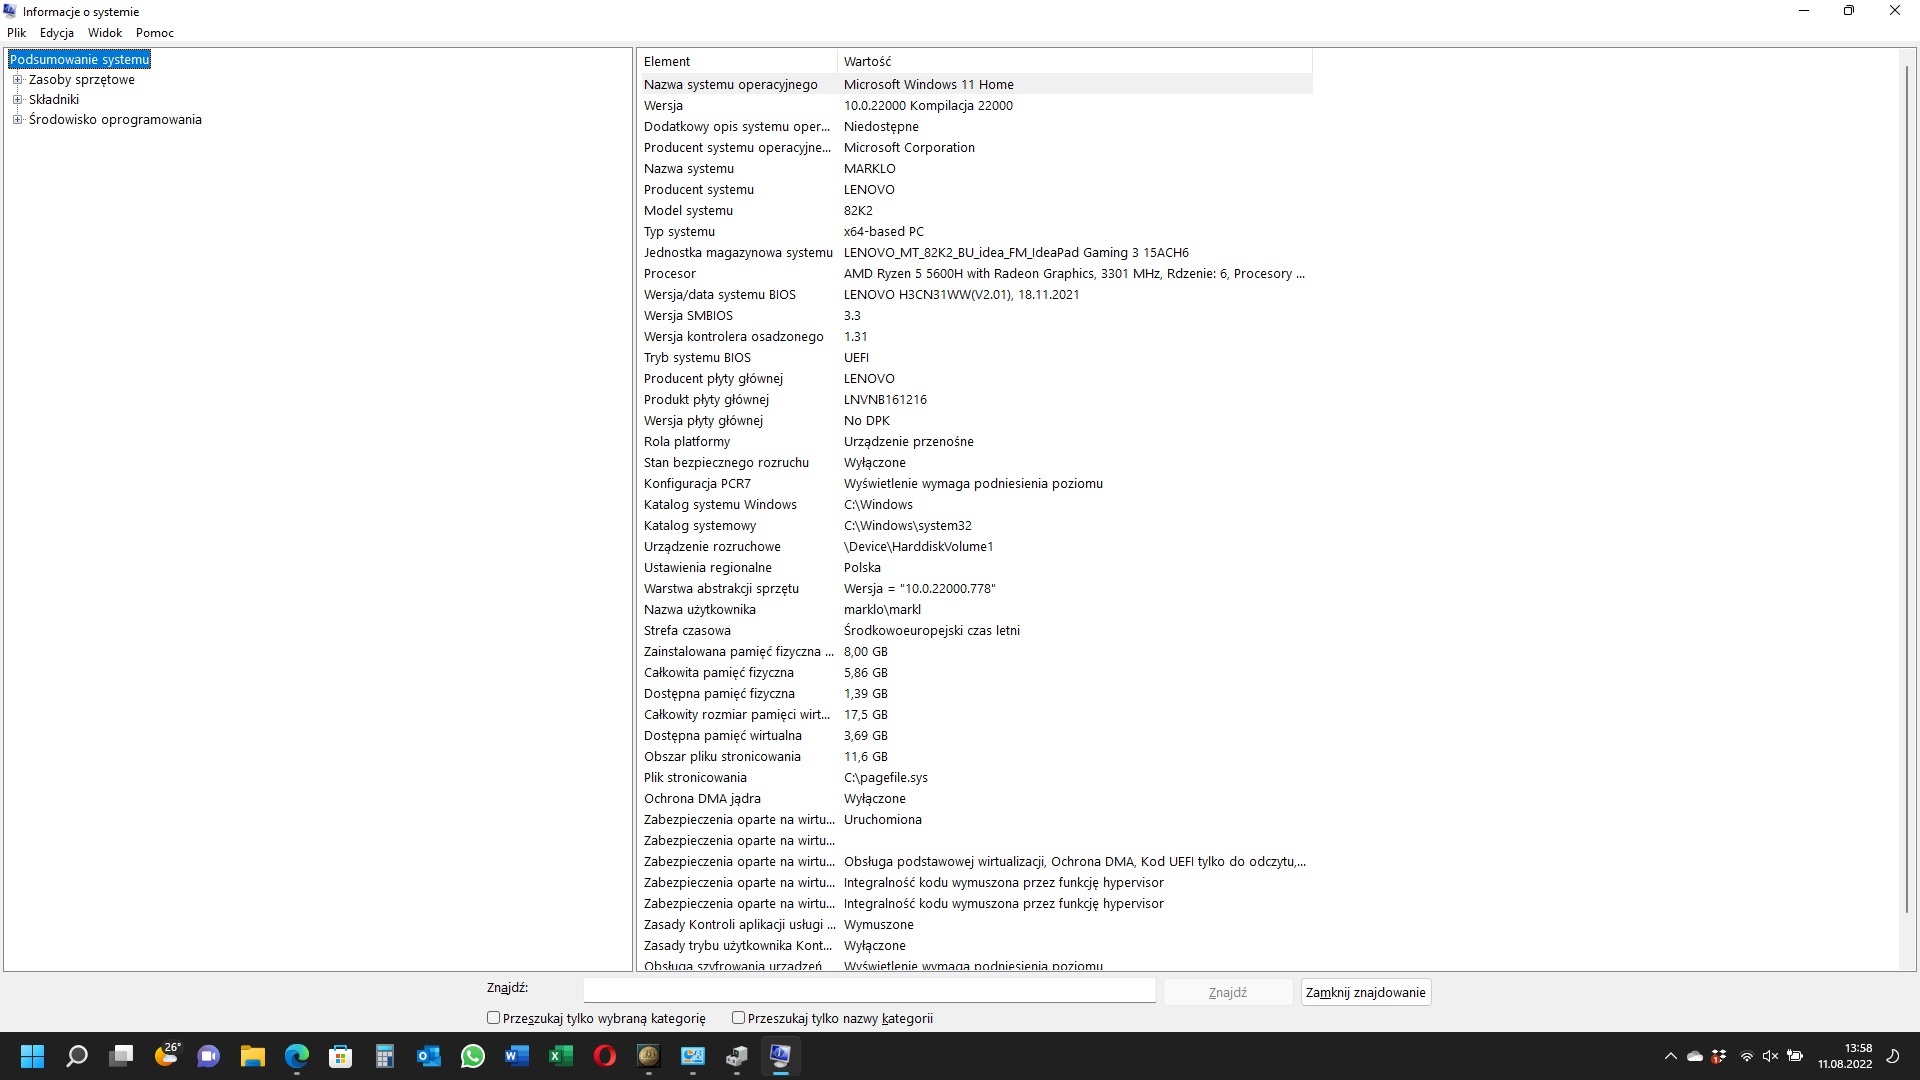Click the 'LNVNB161216' value
This screenshot has width=1920, height=1080.
(885, 400)
